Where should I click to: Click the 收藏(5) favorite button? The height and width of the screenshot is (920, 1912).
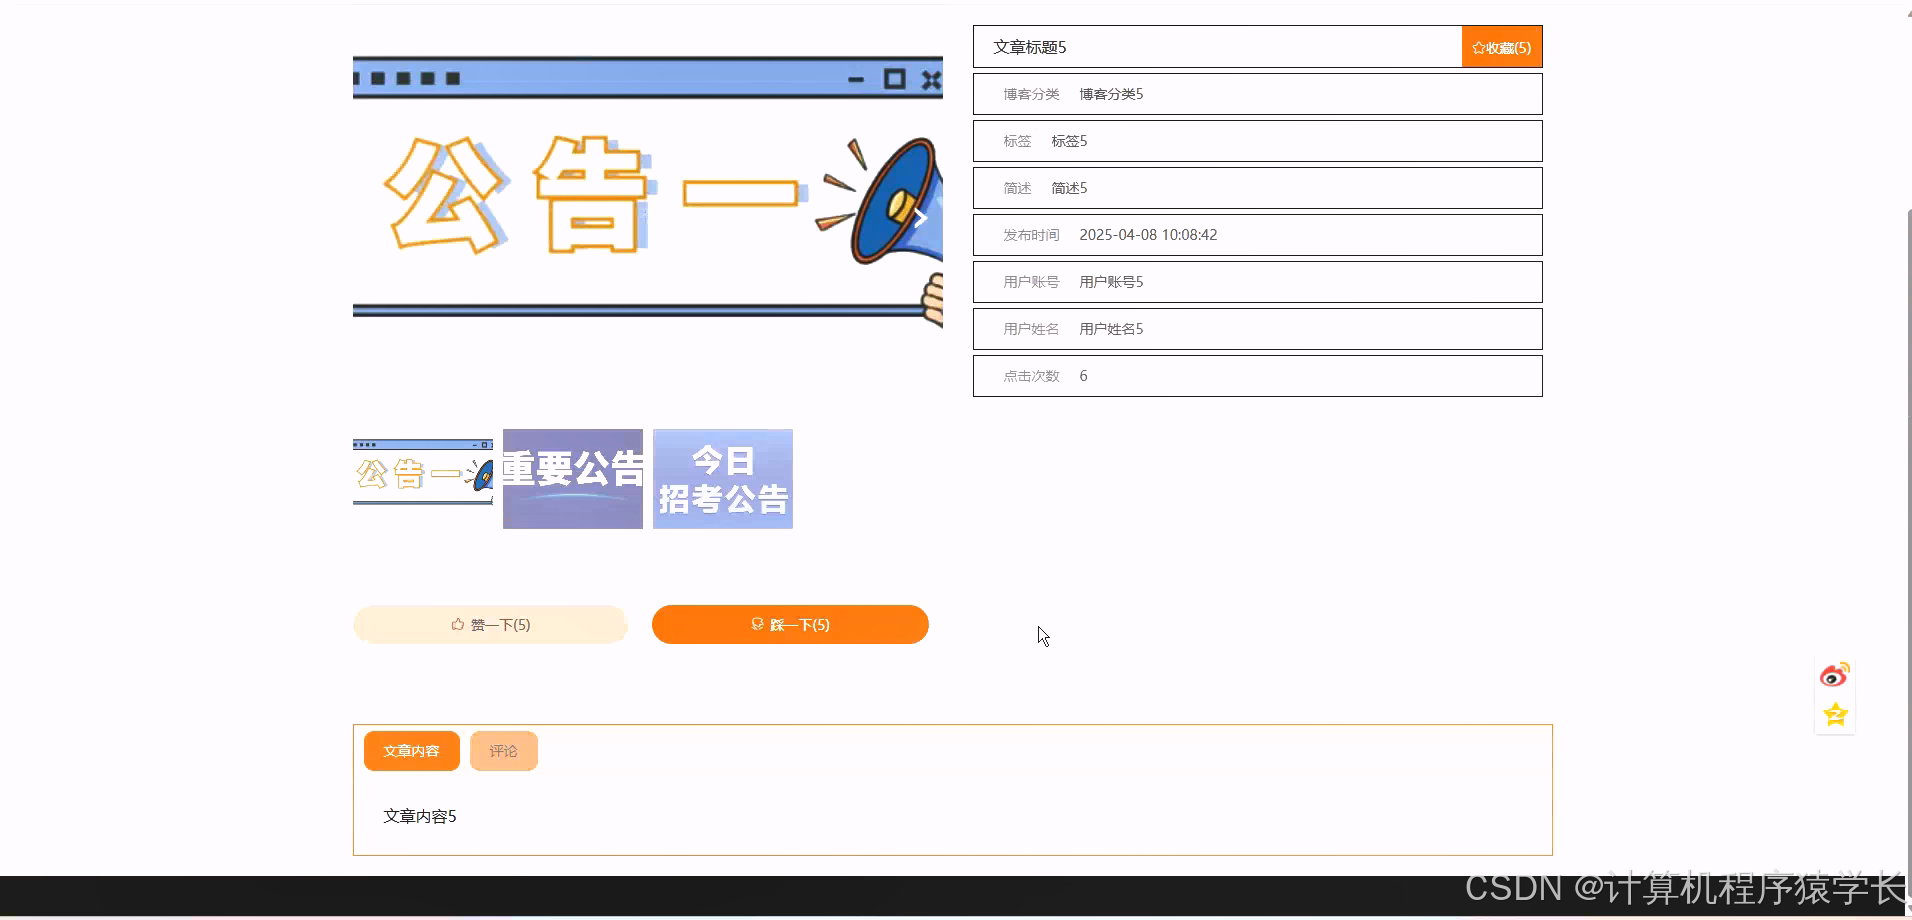coord(1501,47)
